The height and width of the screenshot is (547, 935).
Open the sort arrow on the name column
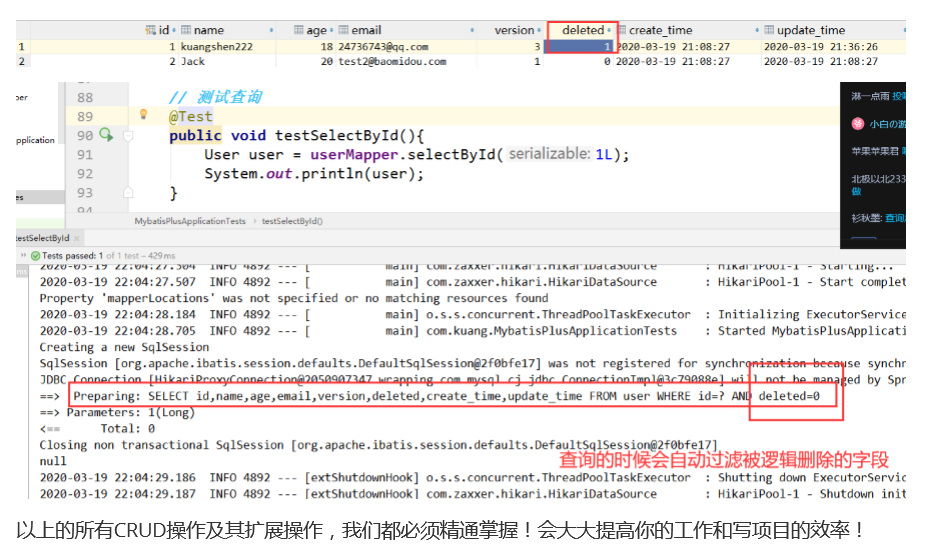pyautogui.click(x=271, y=30)
